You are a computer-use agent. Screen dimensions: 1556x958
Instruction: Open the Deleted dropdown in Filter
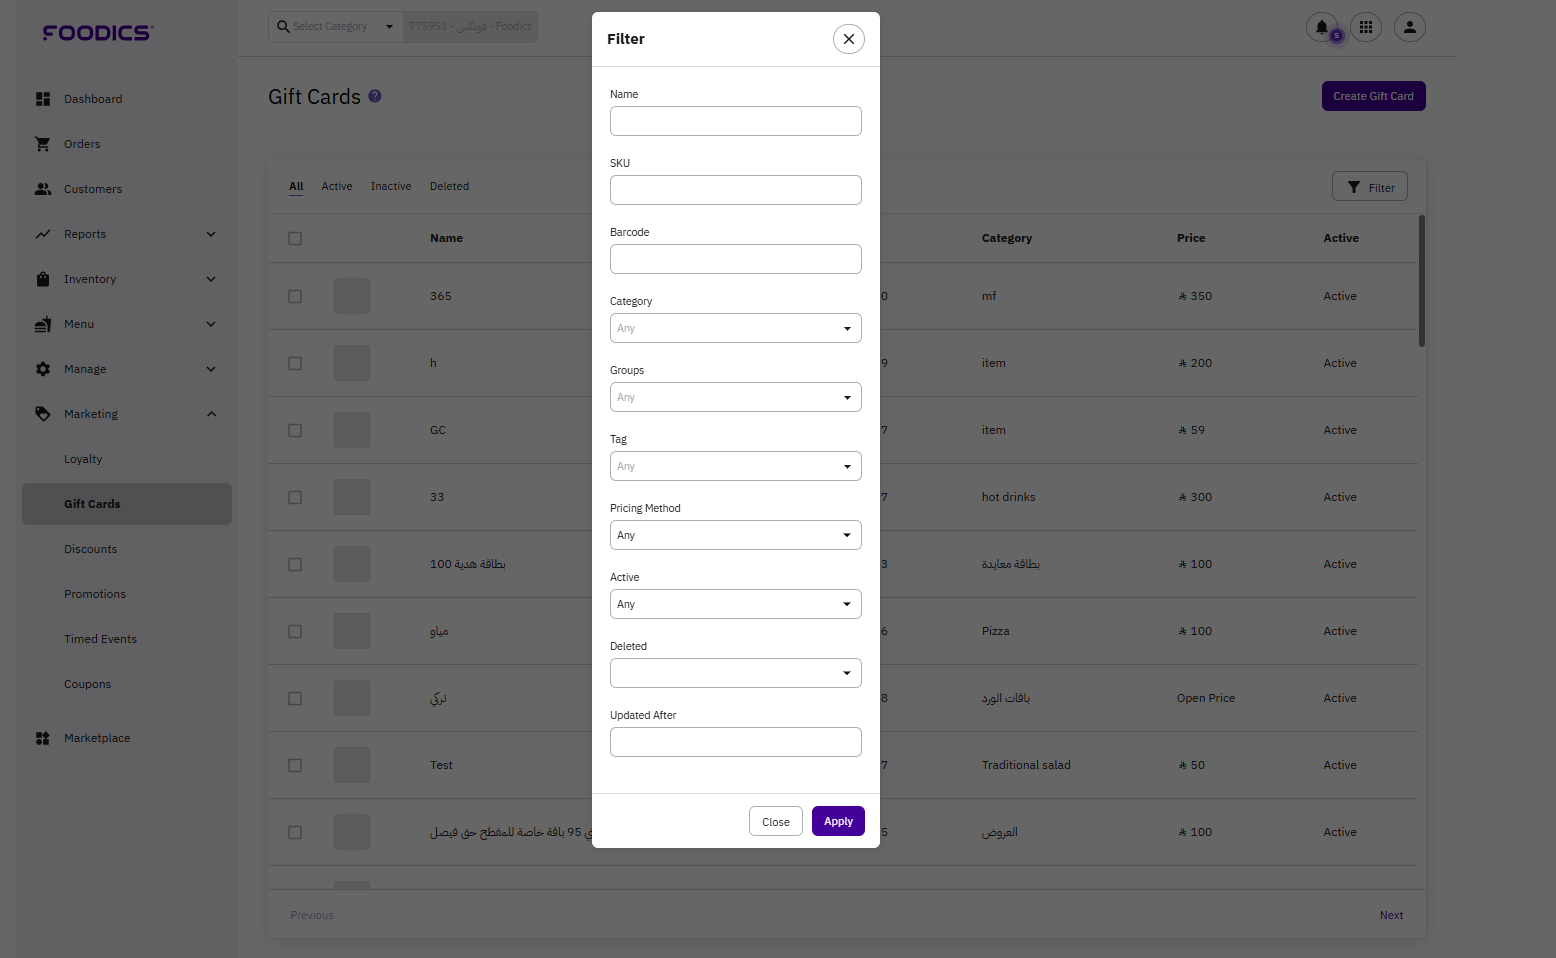pos(735,673)
